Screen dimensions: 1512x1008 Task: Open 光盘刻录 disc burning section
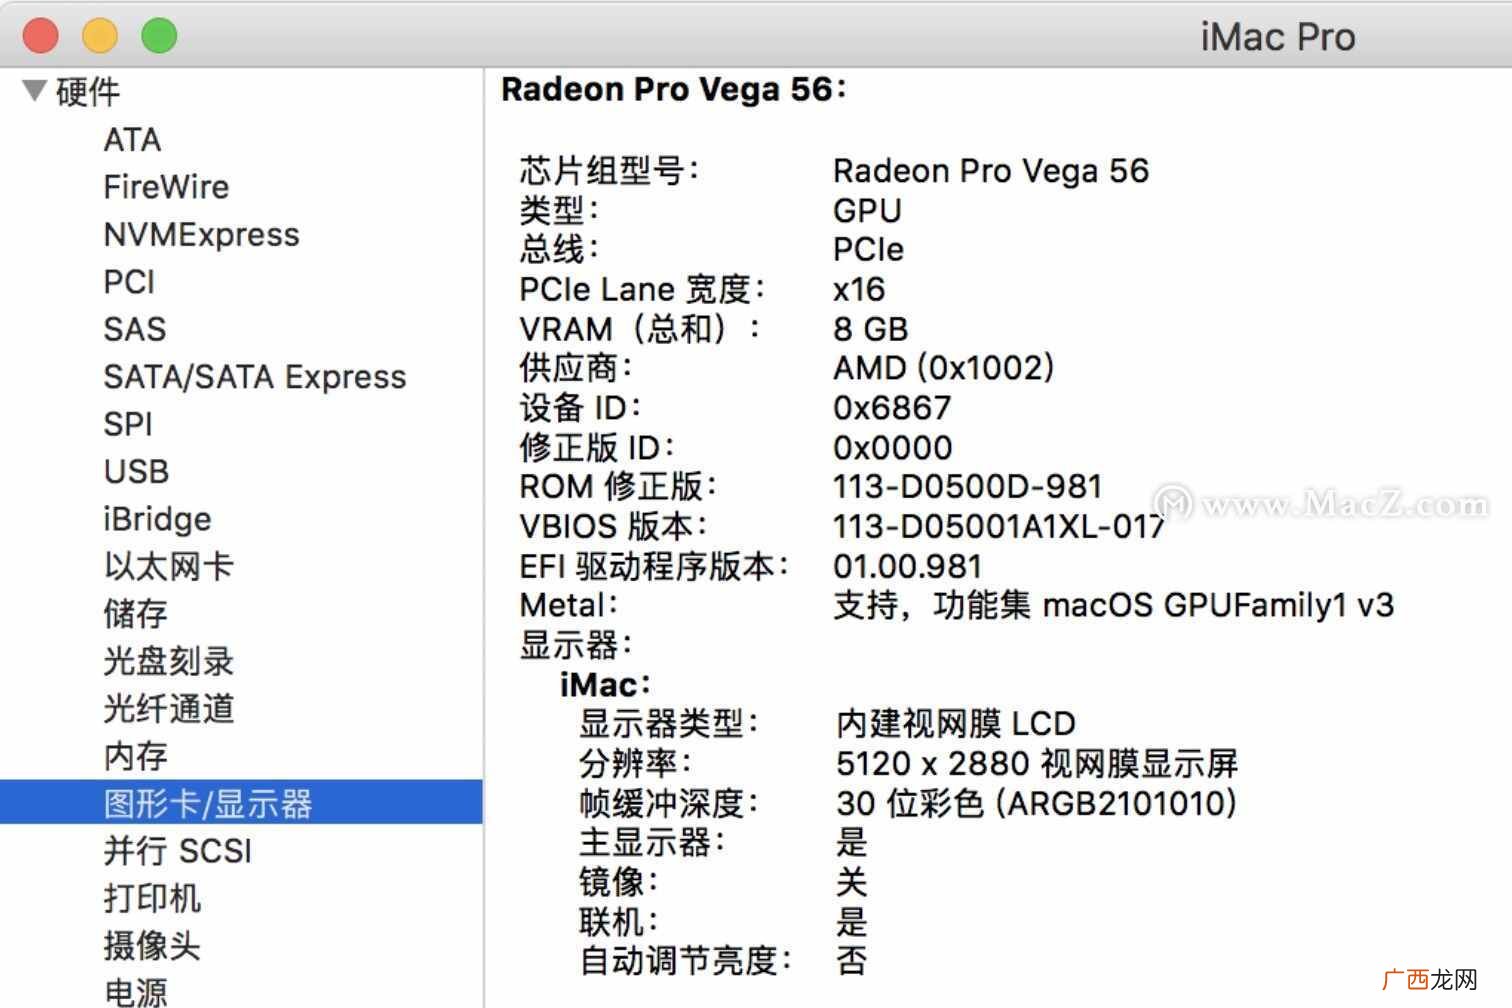168,661
